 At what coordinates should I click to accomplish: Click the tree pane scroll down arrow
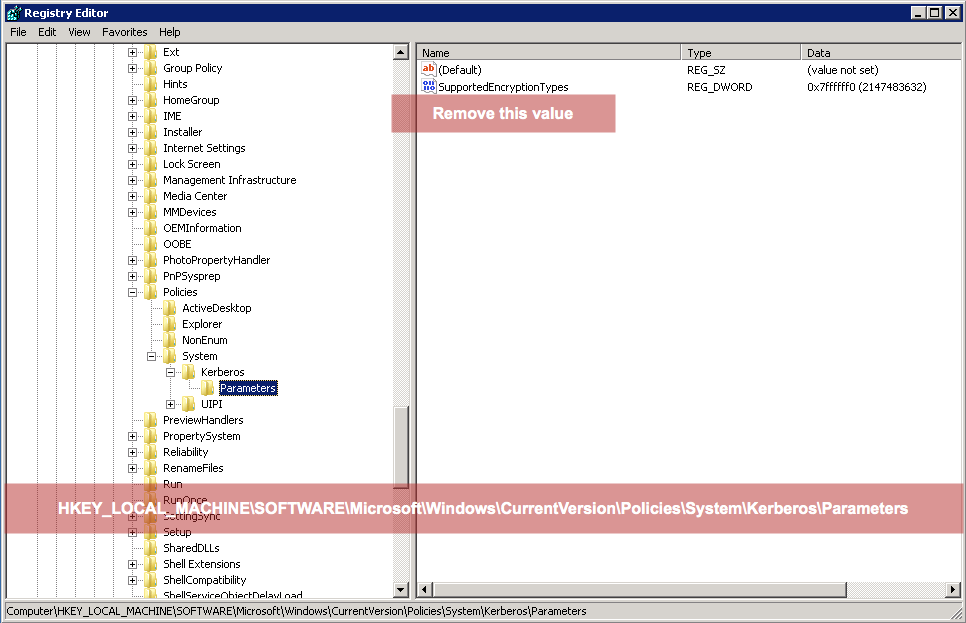400,590
